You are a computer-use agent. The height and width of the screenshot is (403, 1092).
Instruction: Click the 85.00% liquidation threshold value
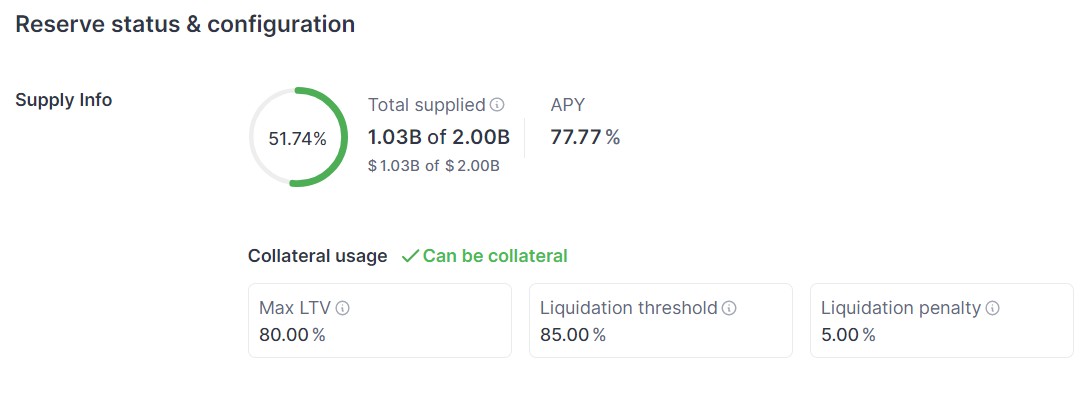573,335
